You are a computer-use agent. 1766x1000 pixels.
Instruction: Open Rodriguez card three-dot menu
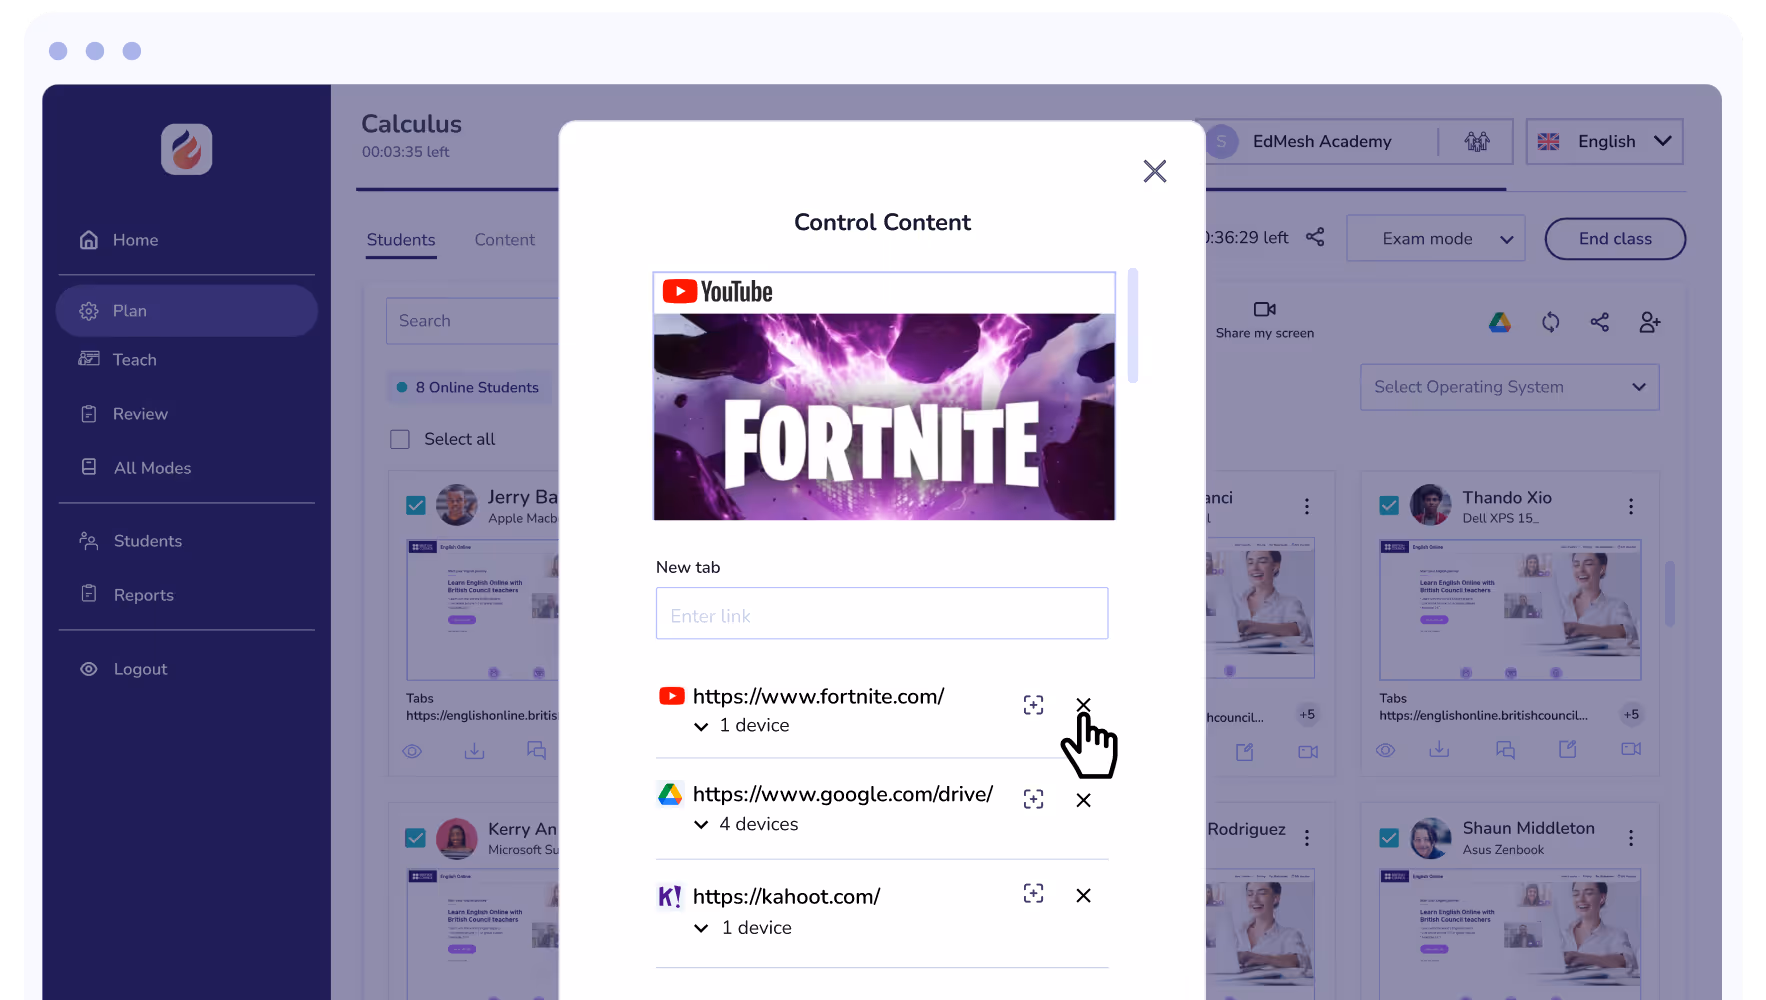pyautogui.click(x=1307, y=838)
